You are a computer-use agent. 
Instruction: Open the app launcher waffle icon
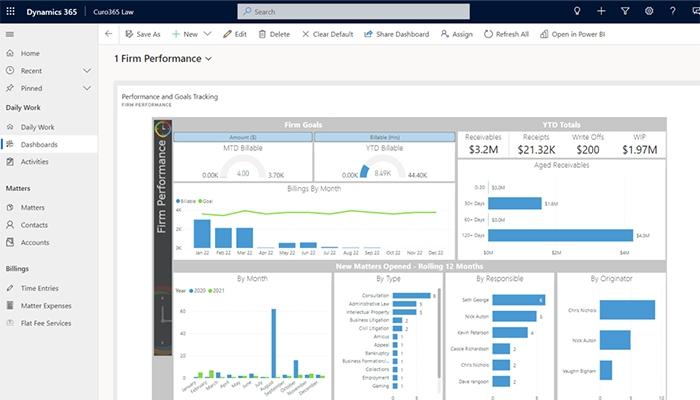click(x=10, y=11)
